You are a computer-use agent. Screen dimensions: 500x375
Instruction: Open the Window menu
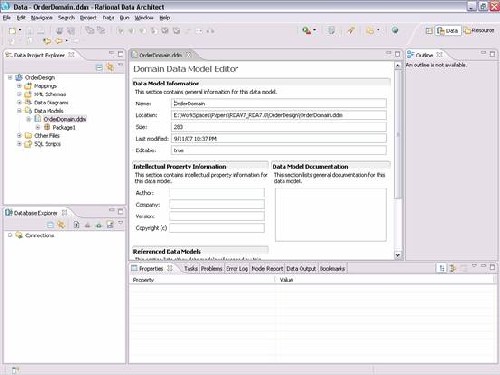coord(144,18)
